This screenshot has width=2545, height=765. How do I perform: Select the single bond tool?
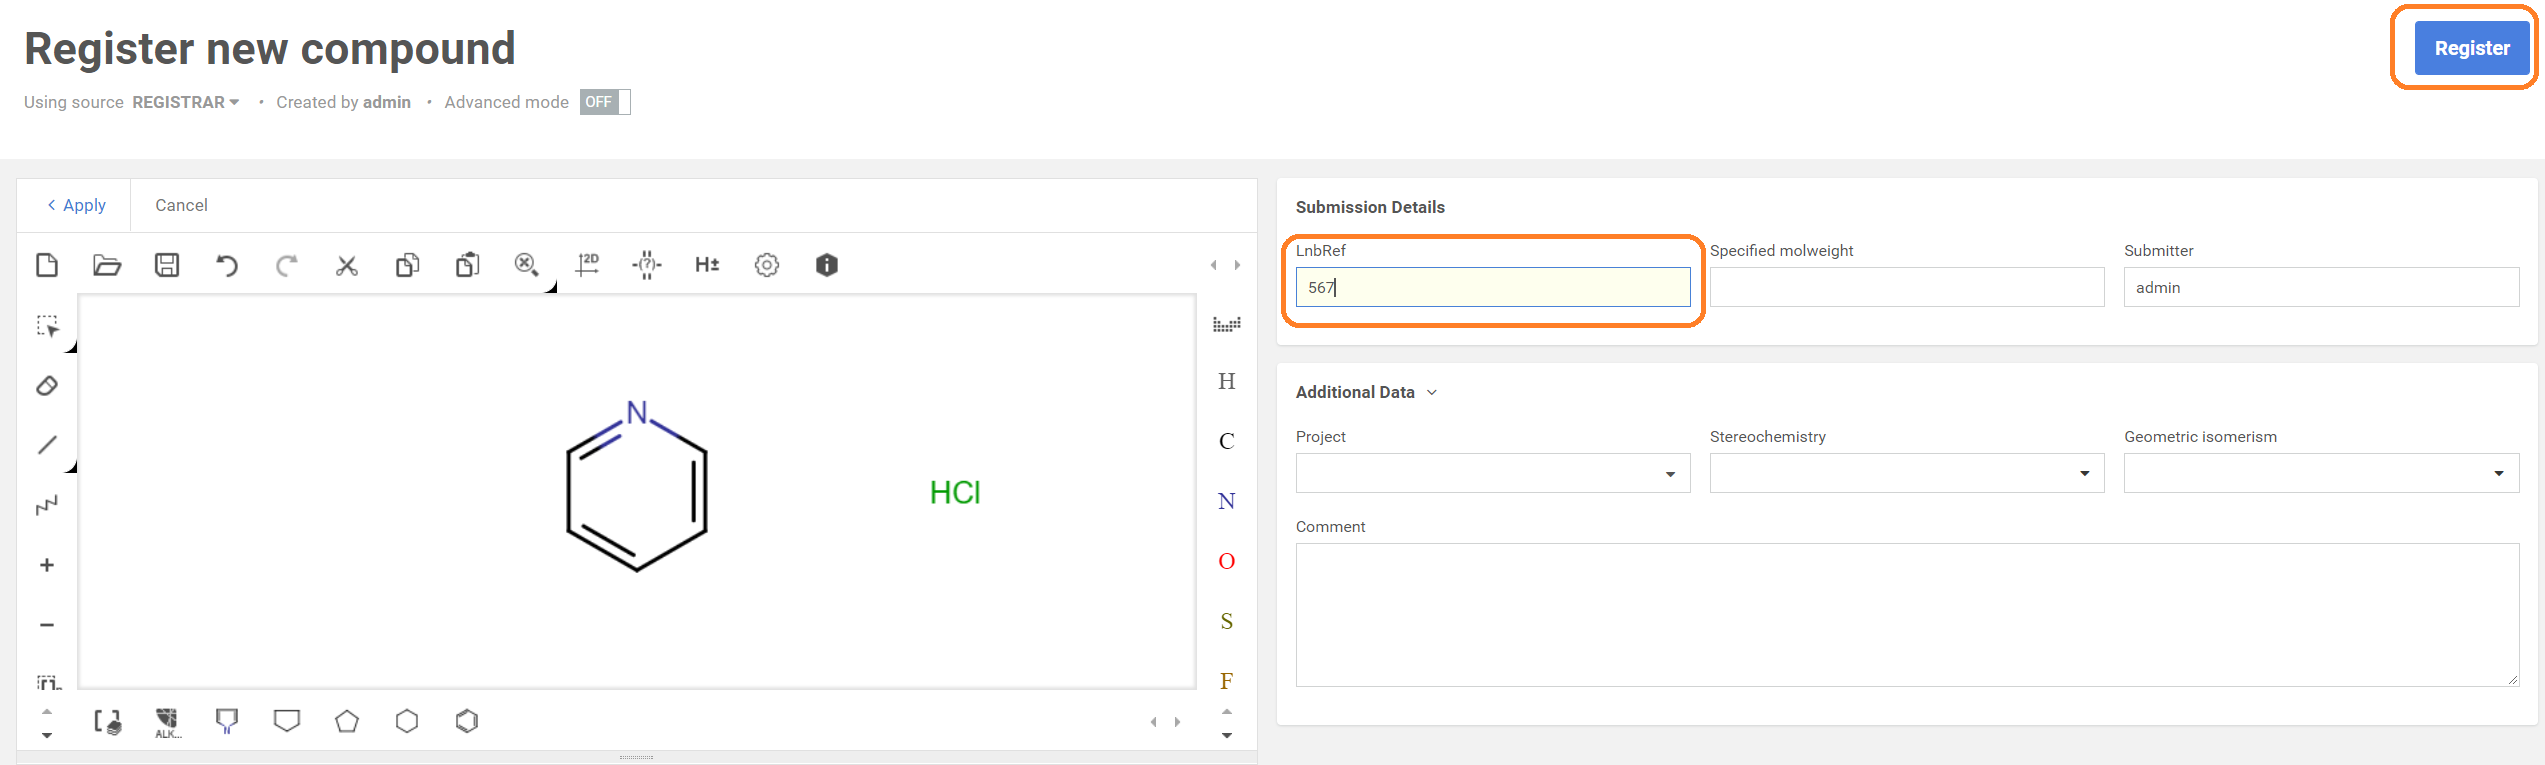(x=47, y=445)
